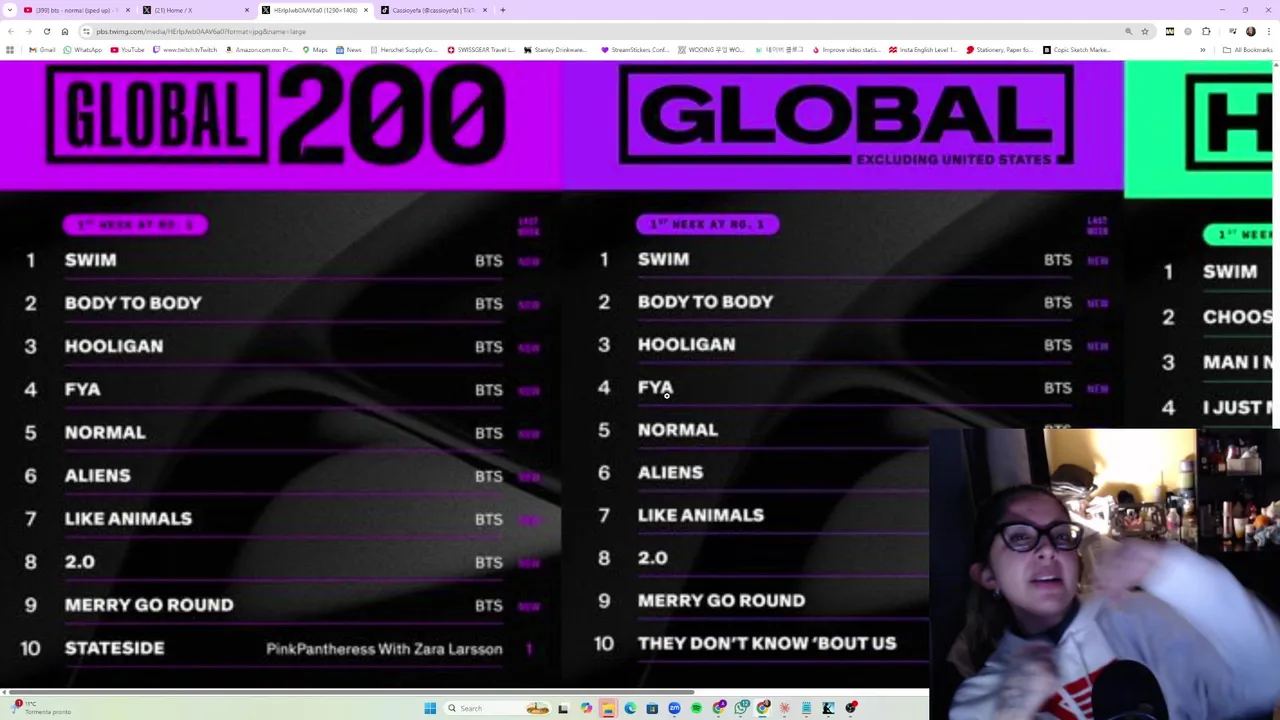View site information icon in address bar
Image resolution: width=1280 pixels, height=720 pixels.
(x=86, y=31)
